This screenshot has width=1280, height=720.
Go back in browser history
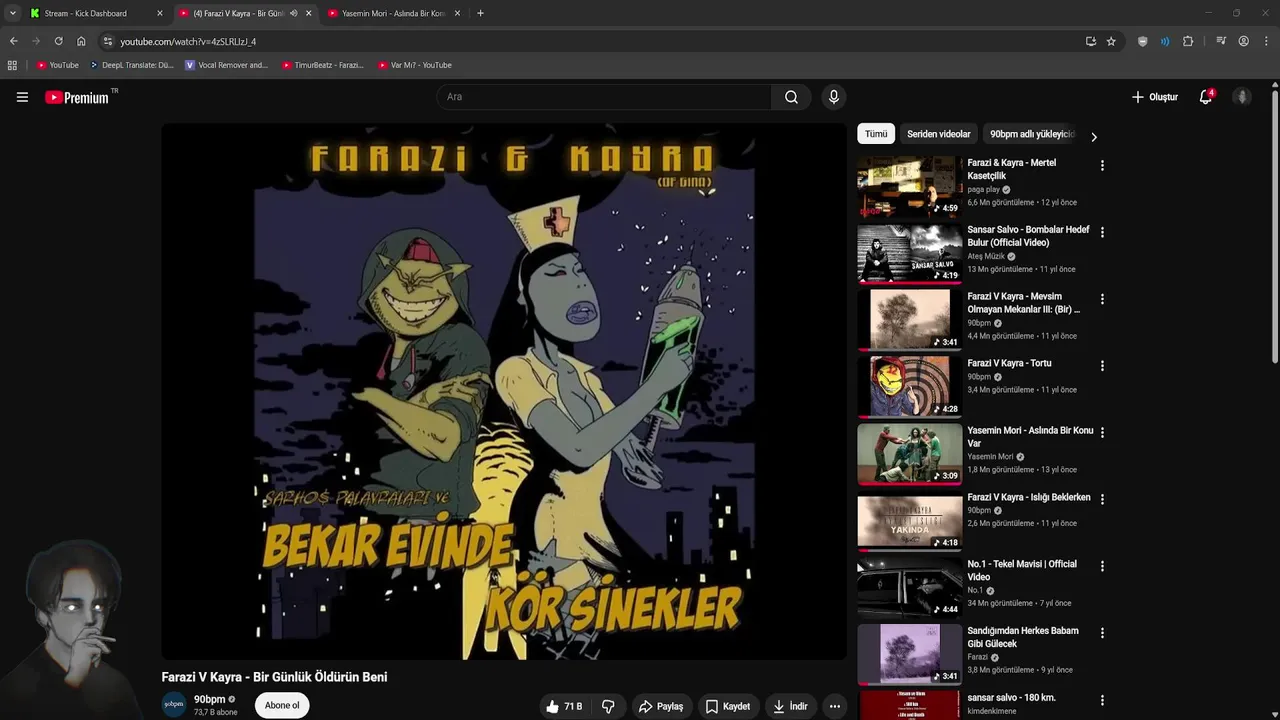(13, 41)
